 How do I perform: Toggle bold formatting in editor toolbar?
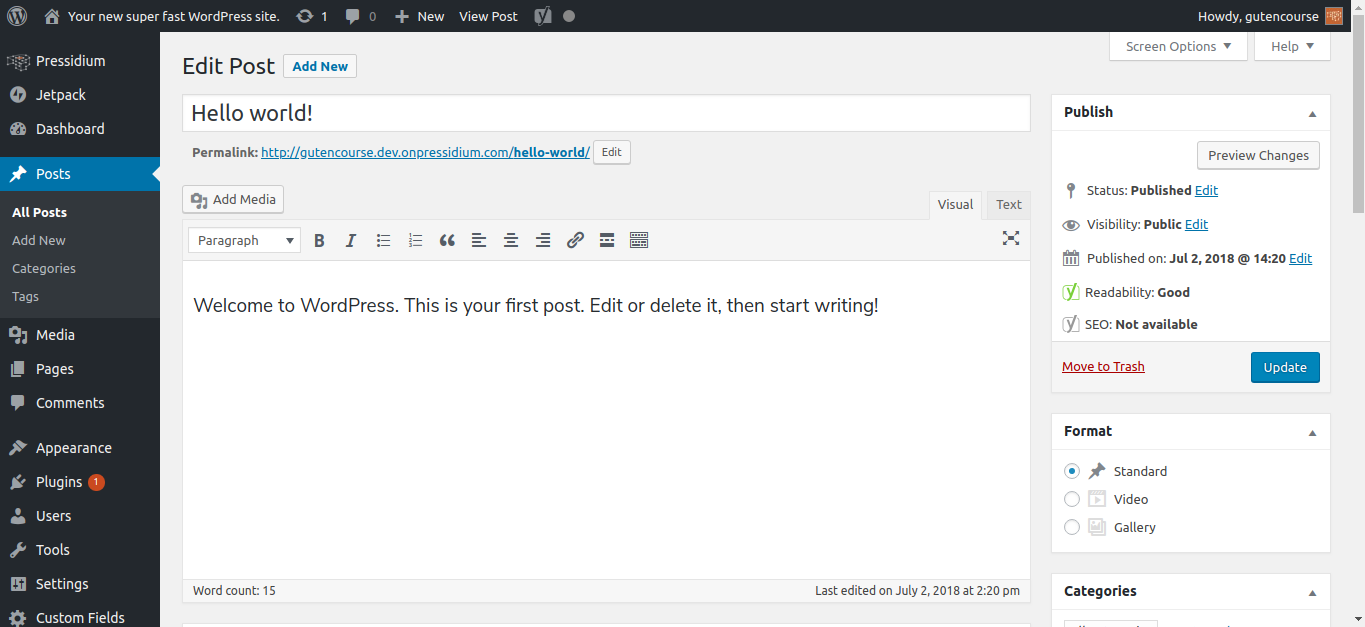tap(319, 240)
